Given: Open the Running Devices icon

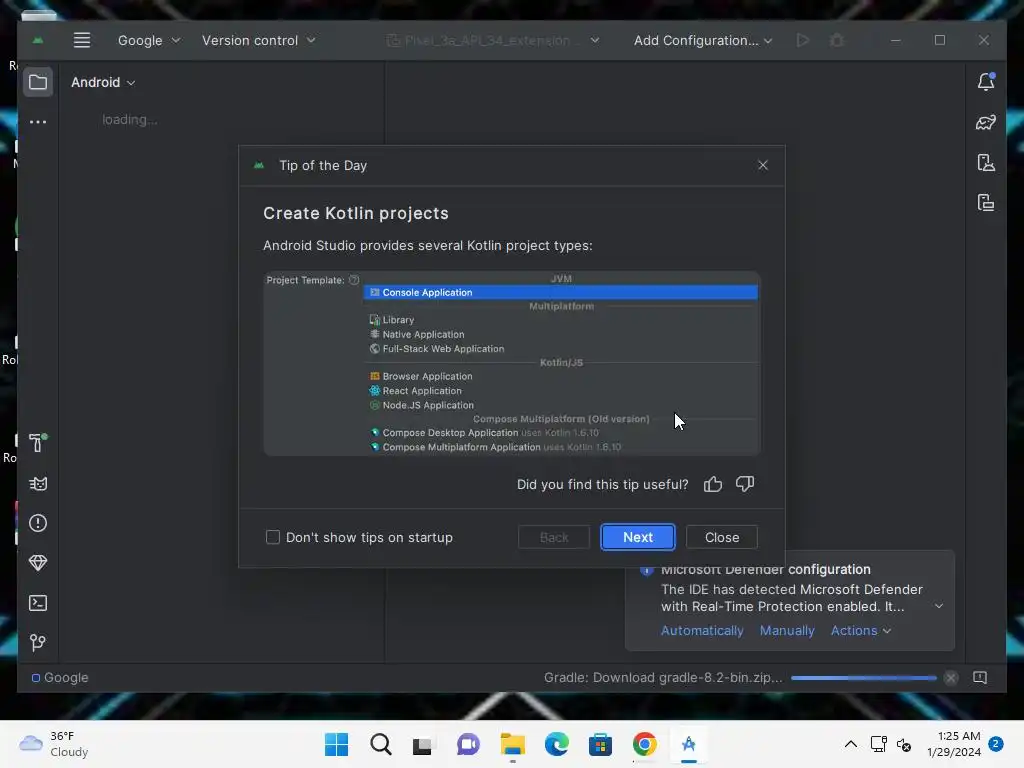Looking at the screenshot, I should click(986, 202).
